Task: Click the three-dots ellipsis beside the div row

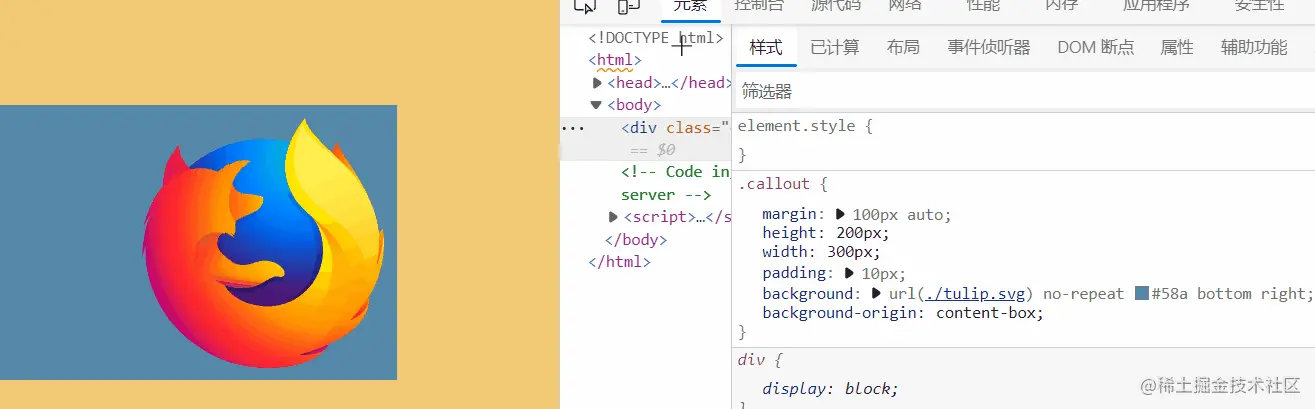Action: (572, 128)
